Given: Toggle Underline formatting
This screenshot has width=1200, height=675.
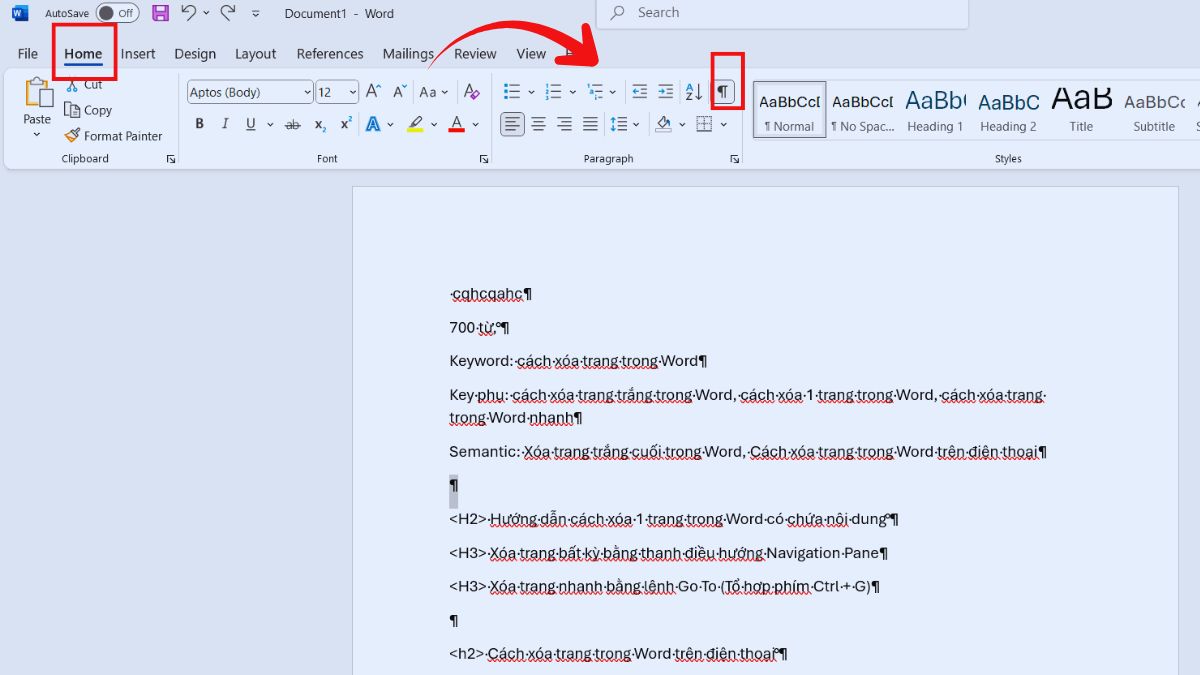Looking at the screenshot, I should click(249, 124).
